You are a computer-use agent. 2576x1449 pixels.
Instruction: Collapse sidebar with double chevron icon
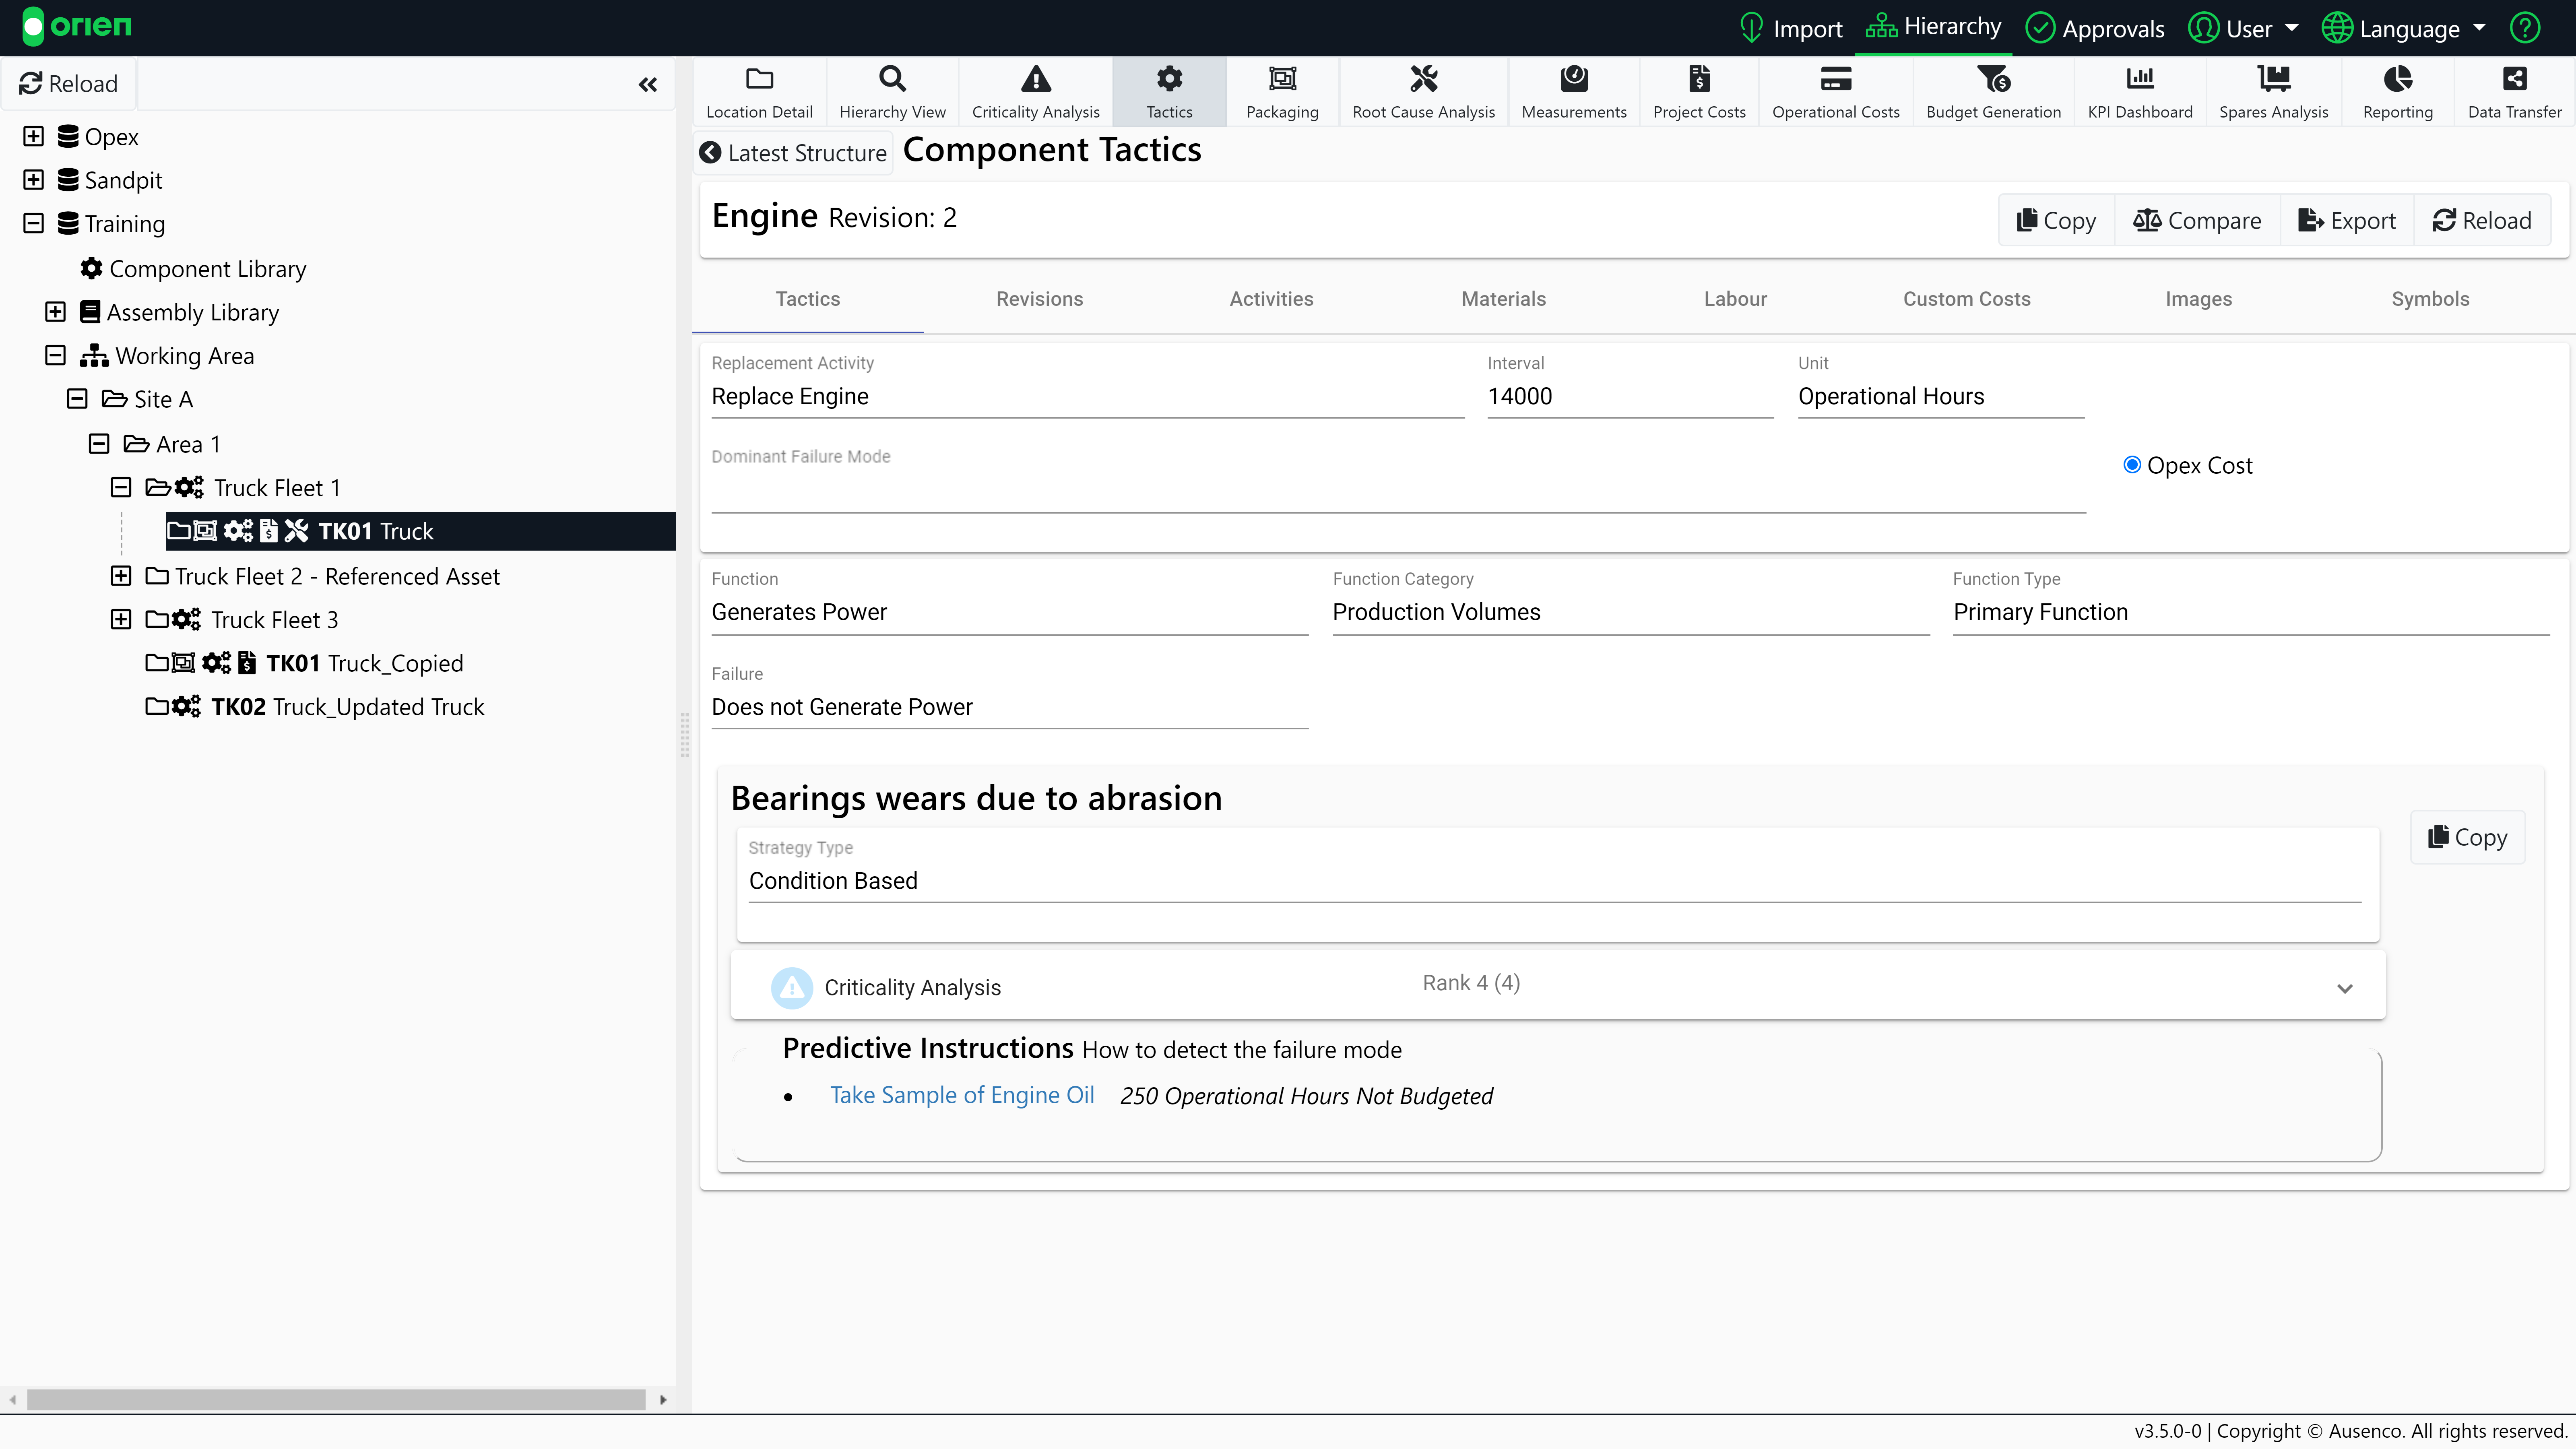point(648,84)
